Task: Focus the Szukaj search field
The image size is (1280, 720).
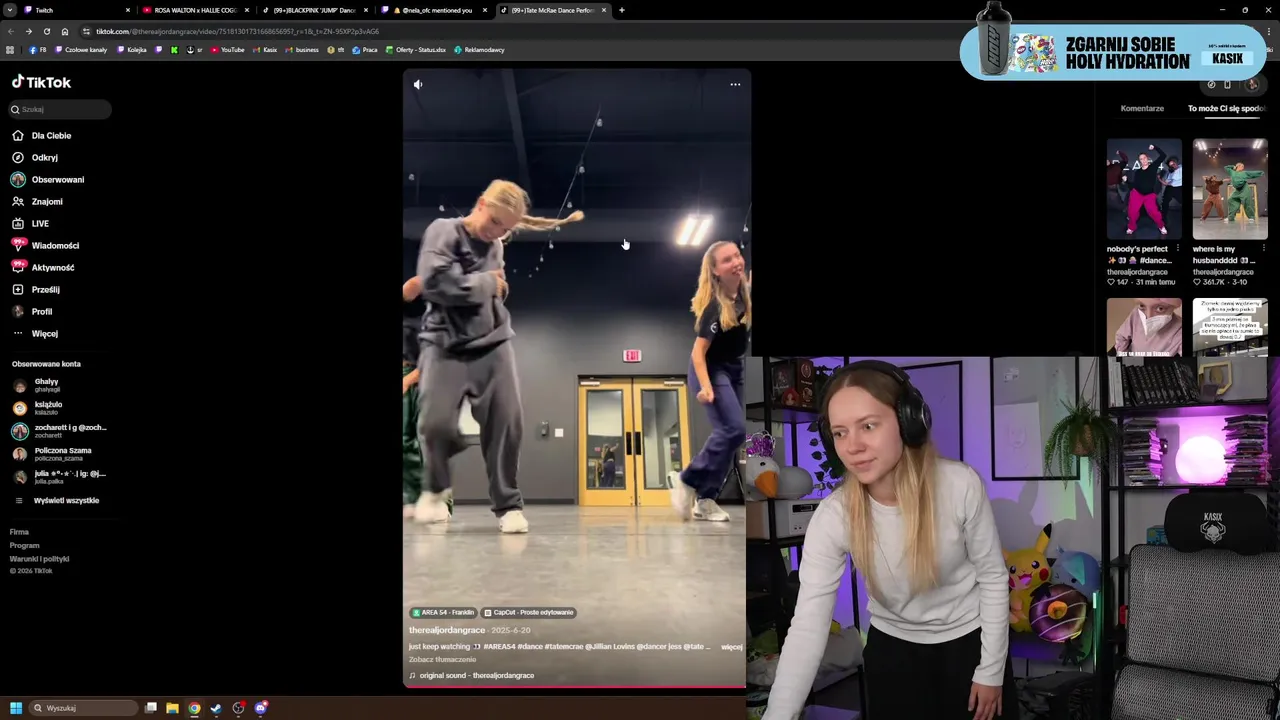Action: [60, 110]
